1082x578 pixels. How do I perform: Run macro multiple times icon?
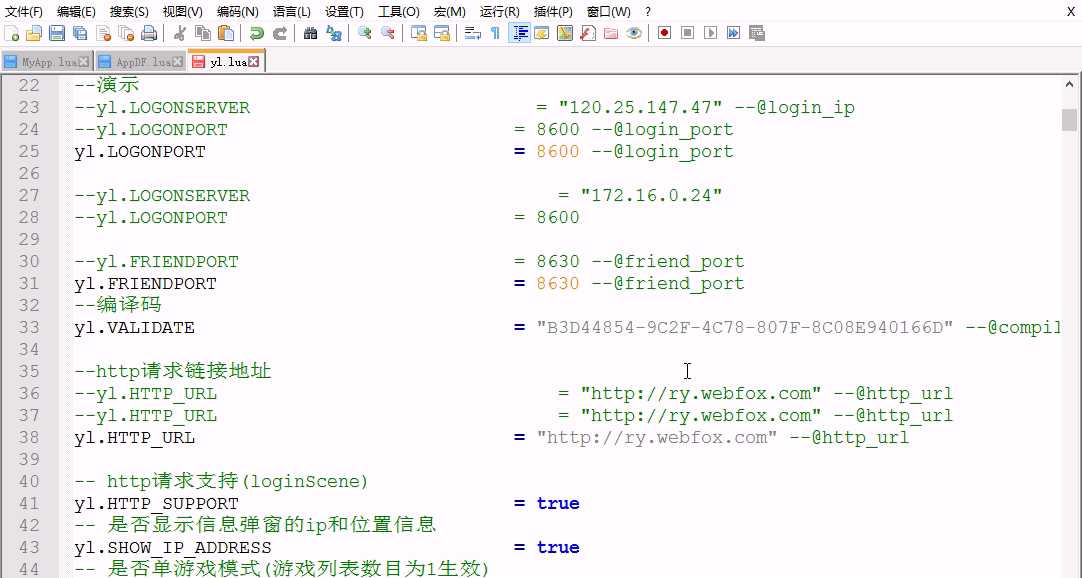click(734, 33)
